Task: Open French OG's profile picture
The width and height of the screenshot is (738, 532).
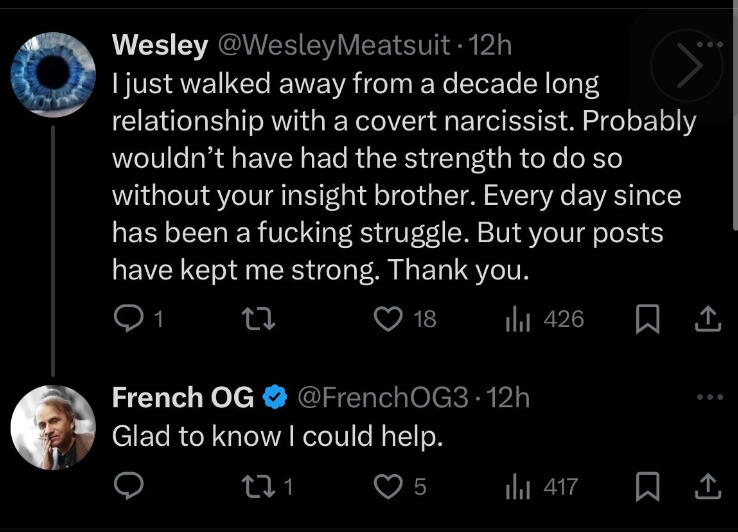Action: (x=52, y=427)
